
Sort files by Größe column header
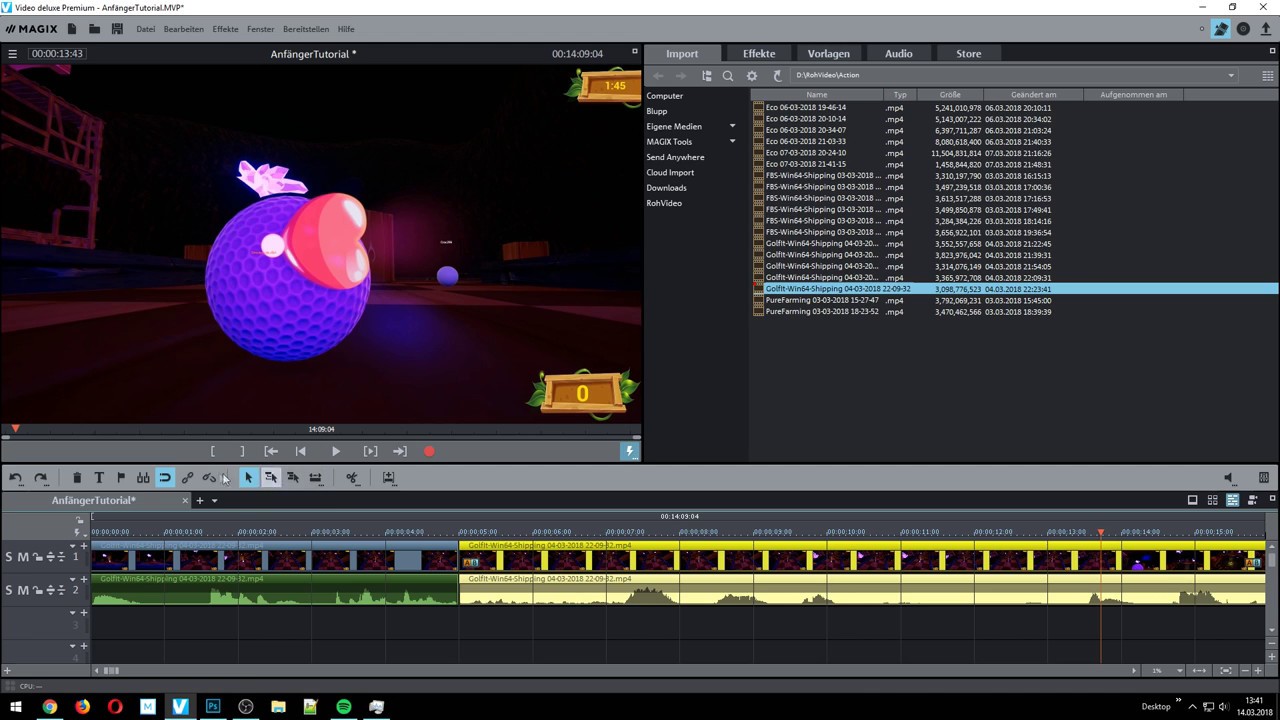click(x=949, y=95)
